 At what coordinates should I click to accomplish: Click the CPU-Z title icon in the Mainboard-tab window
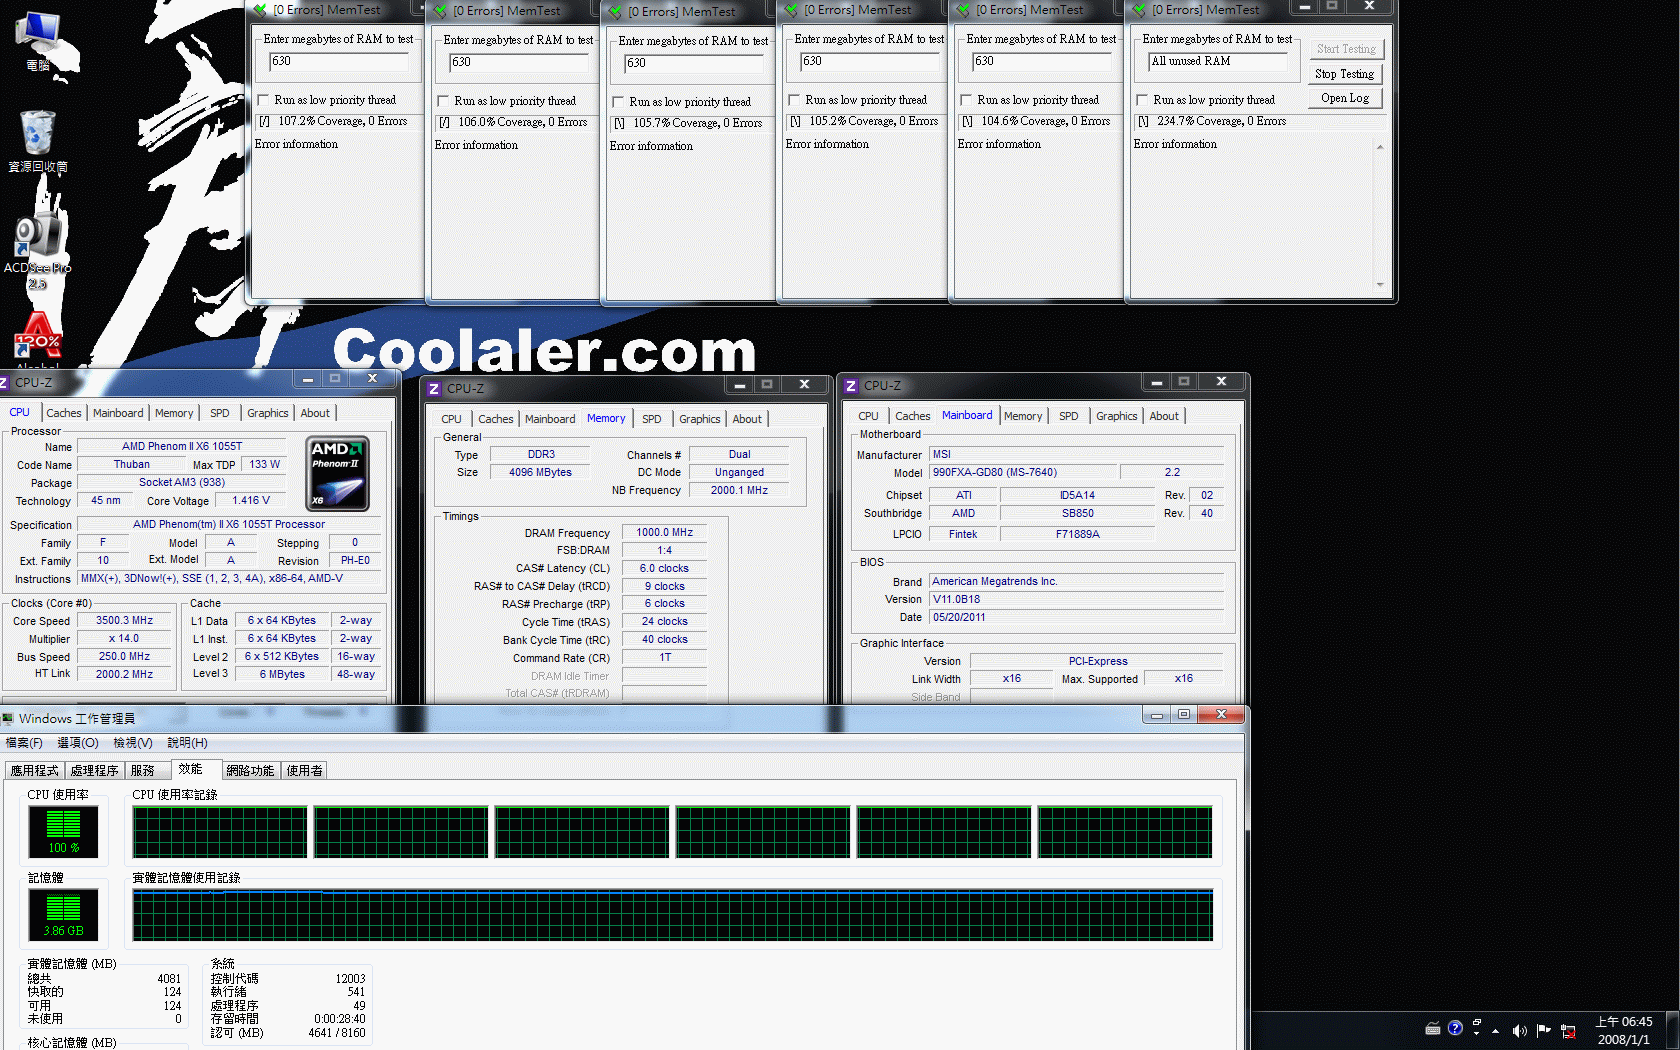tap(851, 385)
